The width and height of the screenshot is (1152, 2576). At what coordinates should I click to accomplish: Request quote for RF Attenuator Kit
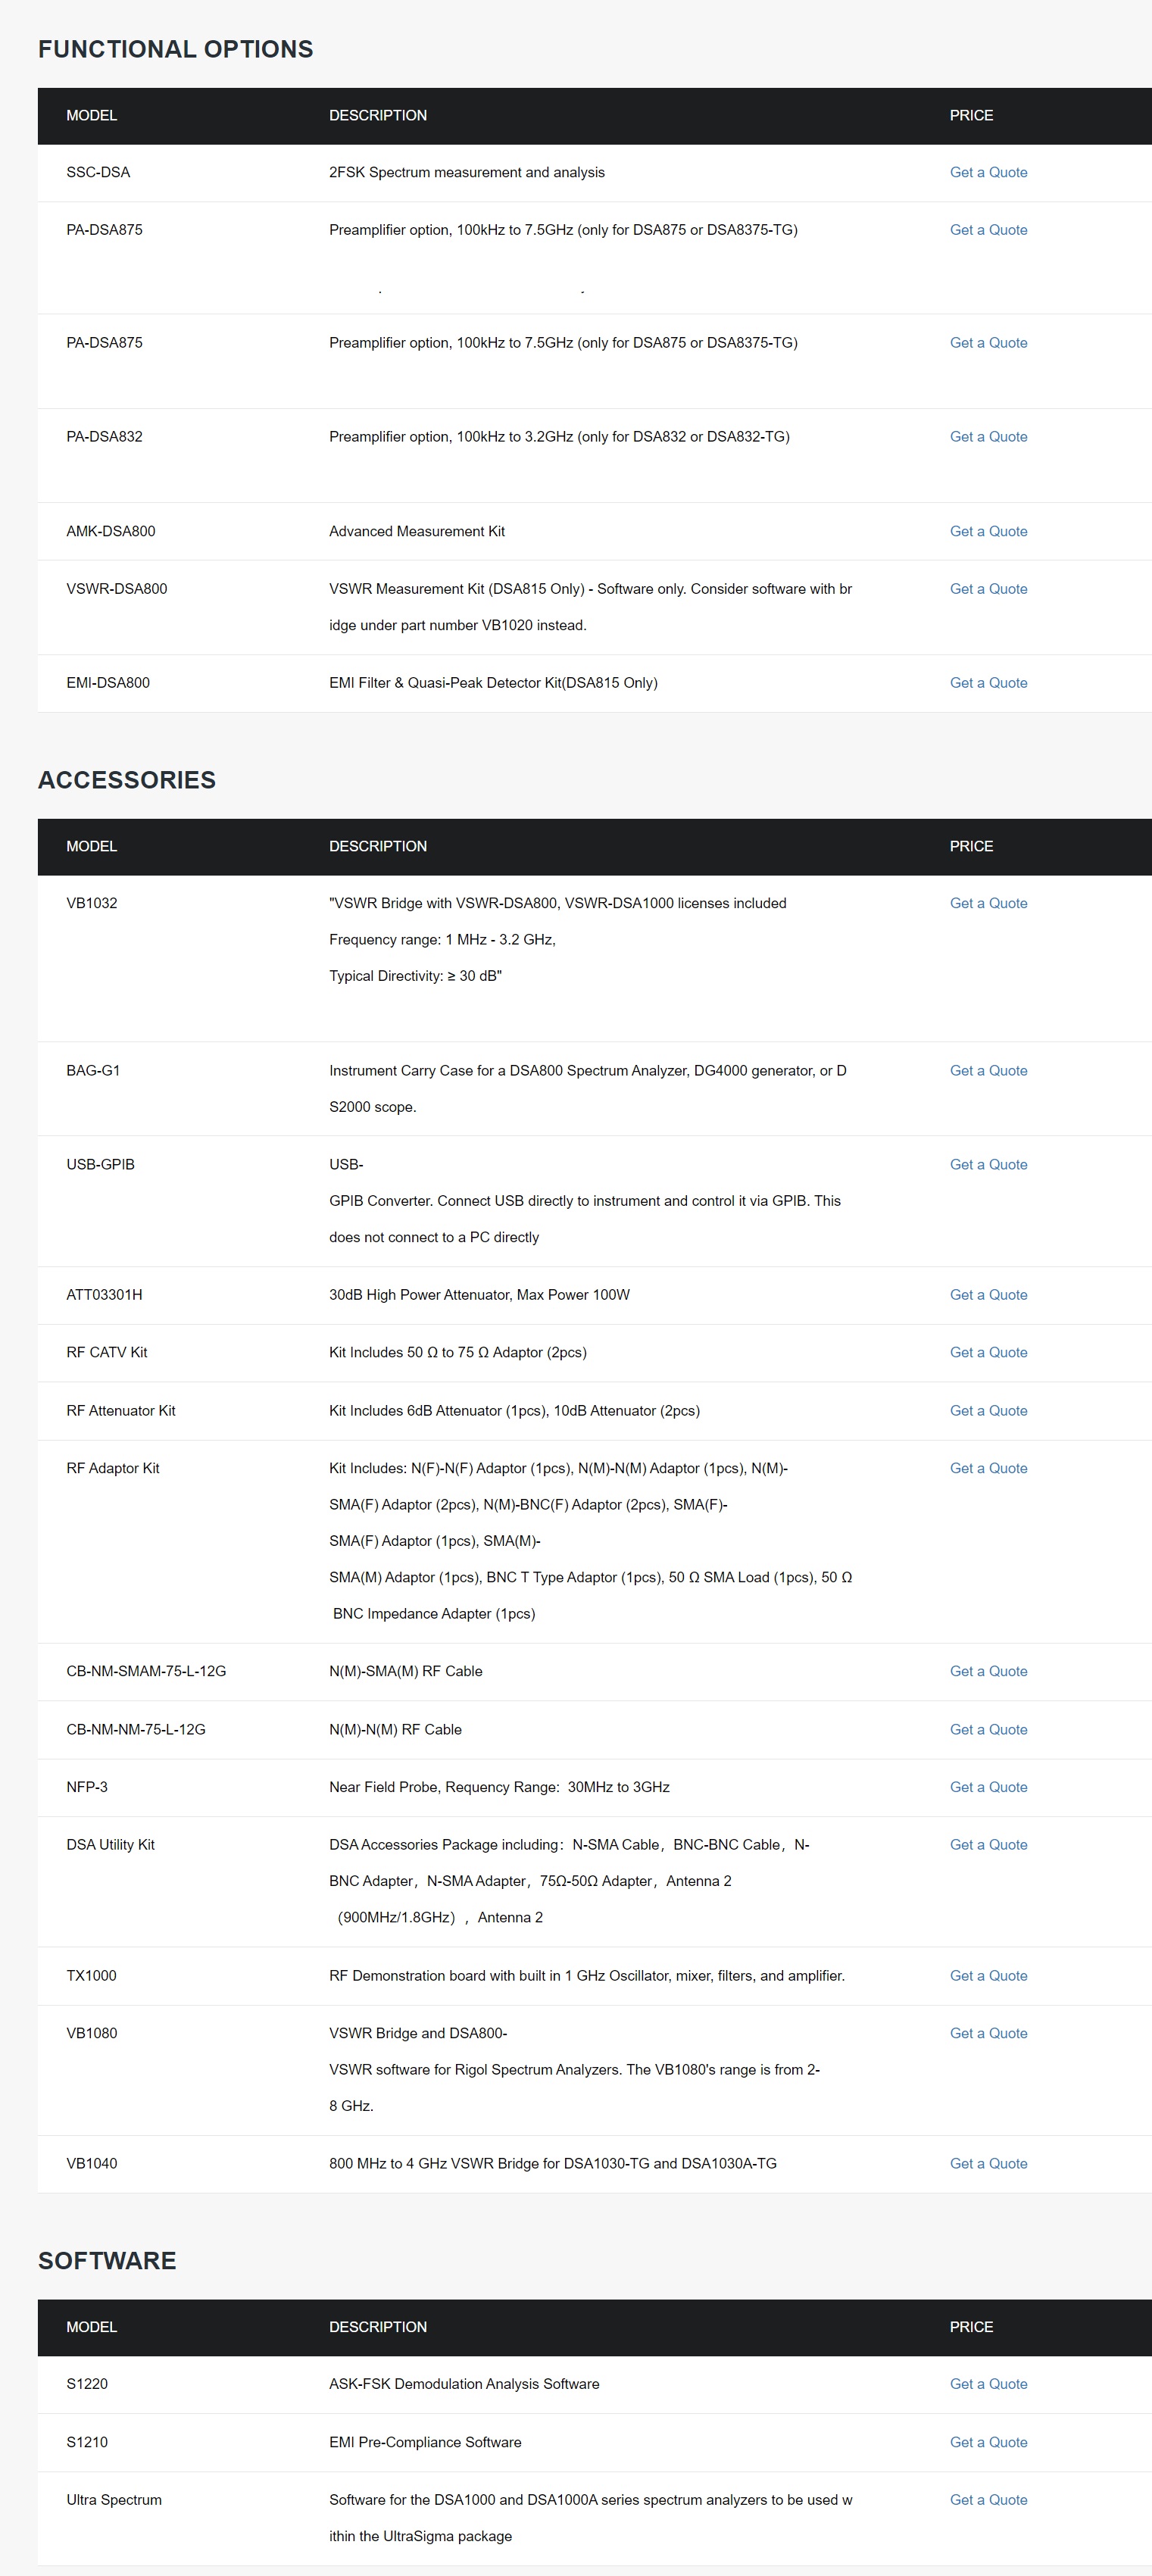(x=988, y=1411)
